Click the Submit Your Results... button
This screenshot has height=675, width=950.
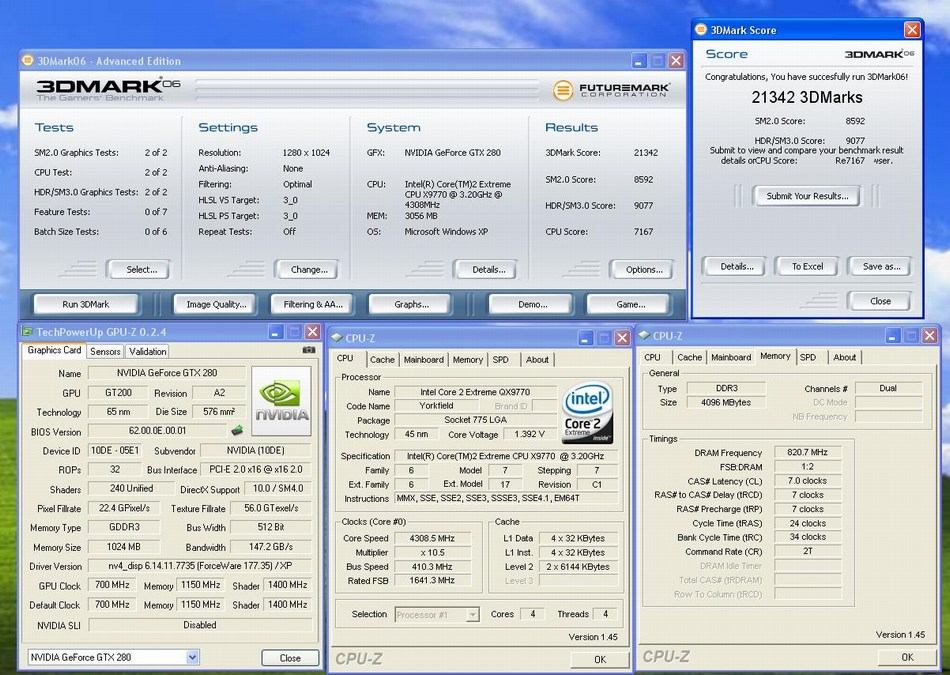807,196
